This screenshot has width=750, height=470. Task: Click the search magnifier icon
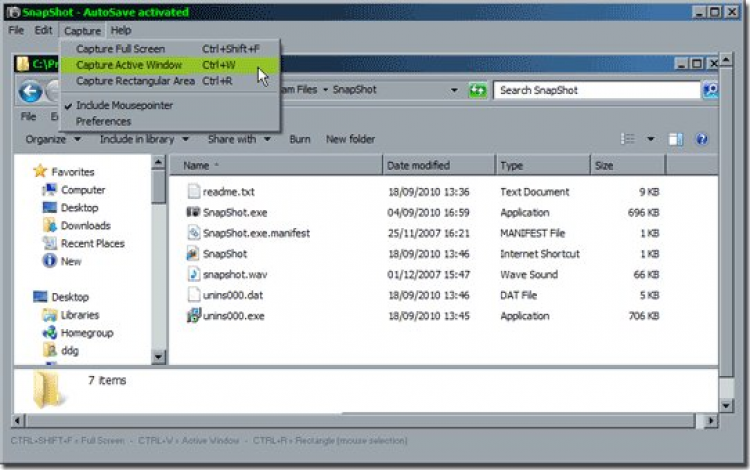(x=710, y=90)
